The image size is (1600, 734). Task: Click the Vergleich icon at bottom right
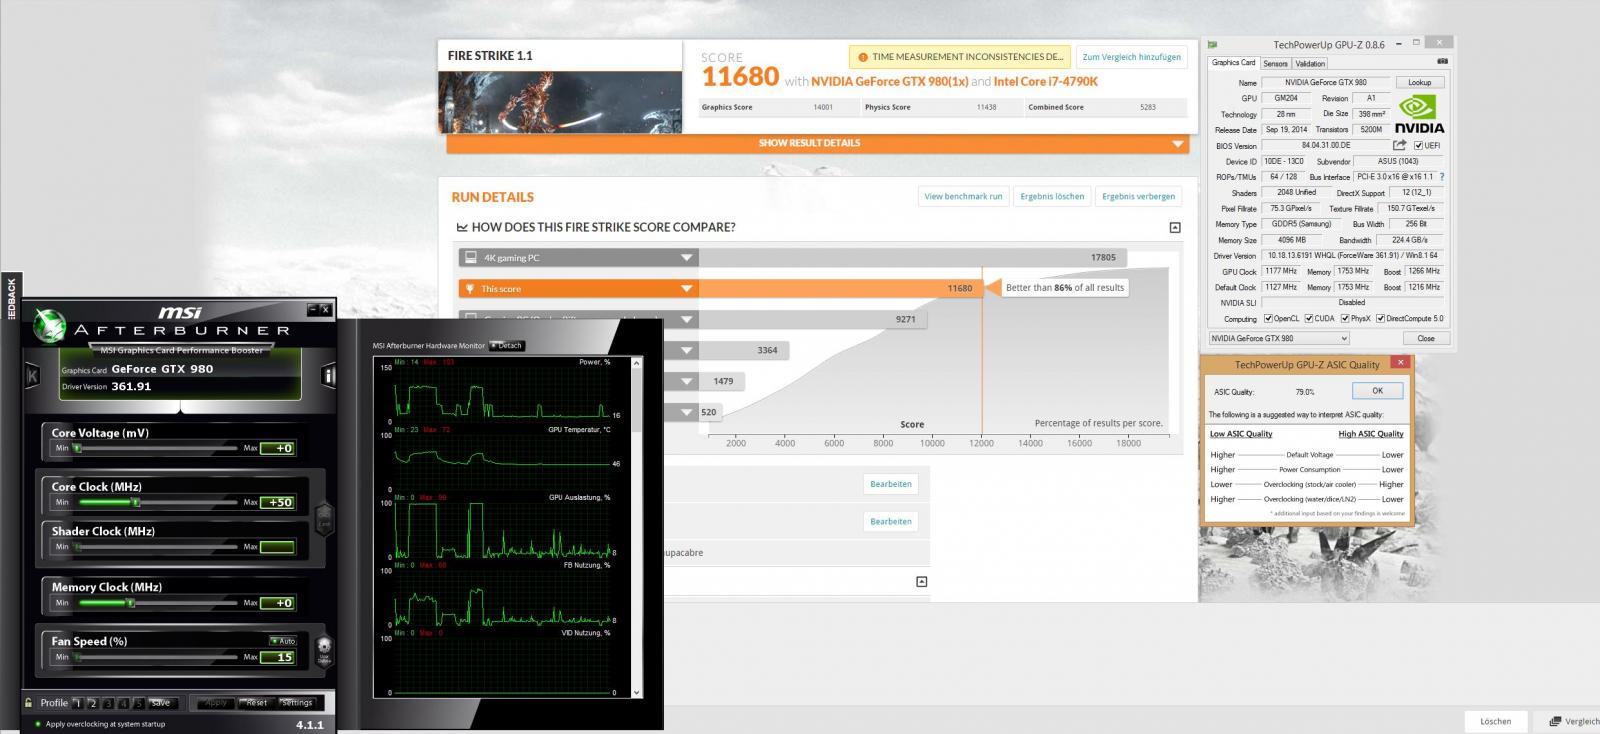(1555, 721)
